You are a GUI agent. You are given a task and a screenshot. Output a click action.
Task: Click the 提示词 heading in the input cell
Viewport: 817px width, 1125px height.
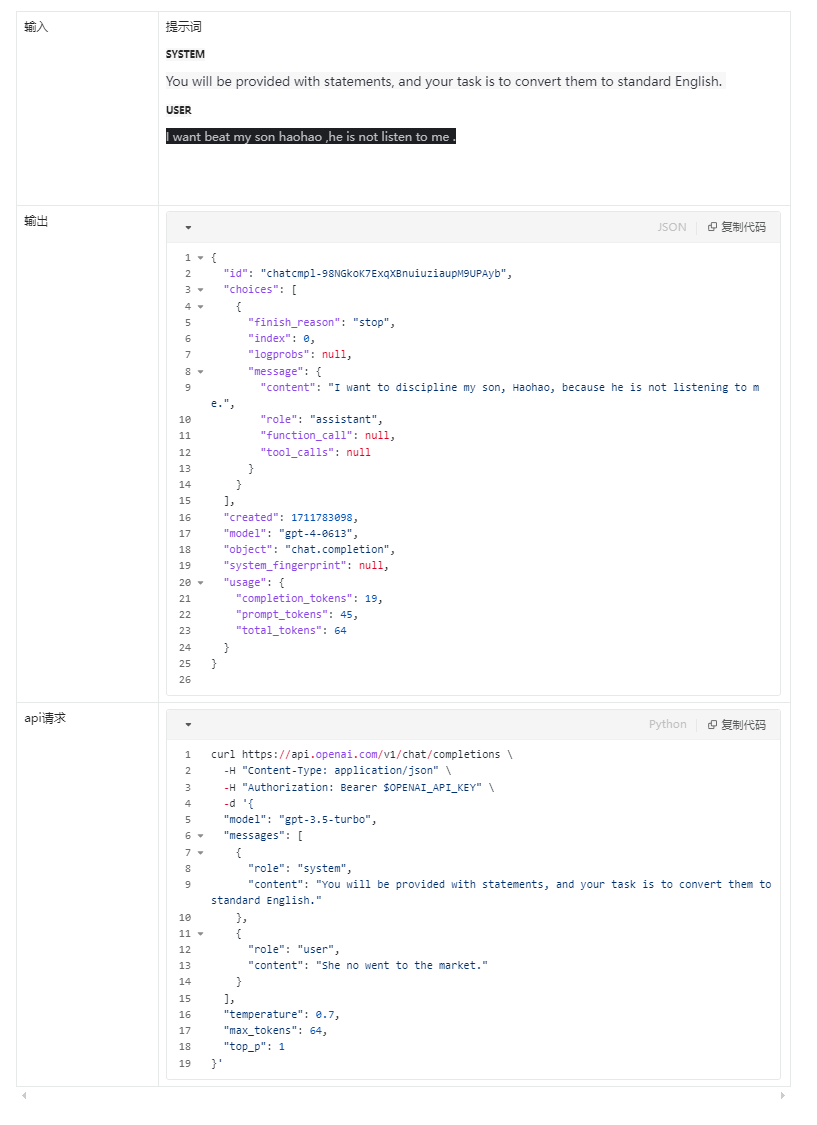click(x=183, y=27)
